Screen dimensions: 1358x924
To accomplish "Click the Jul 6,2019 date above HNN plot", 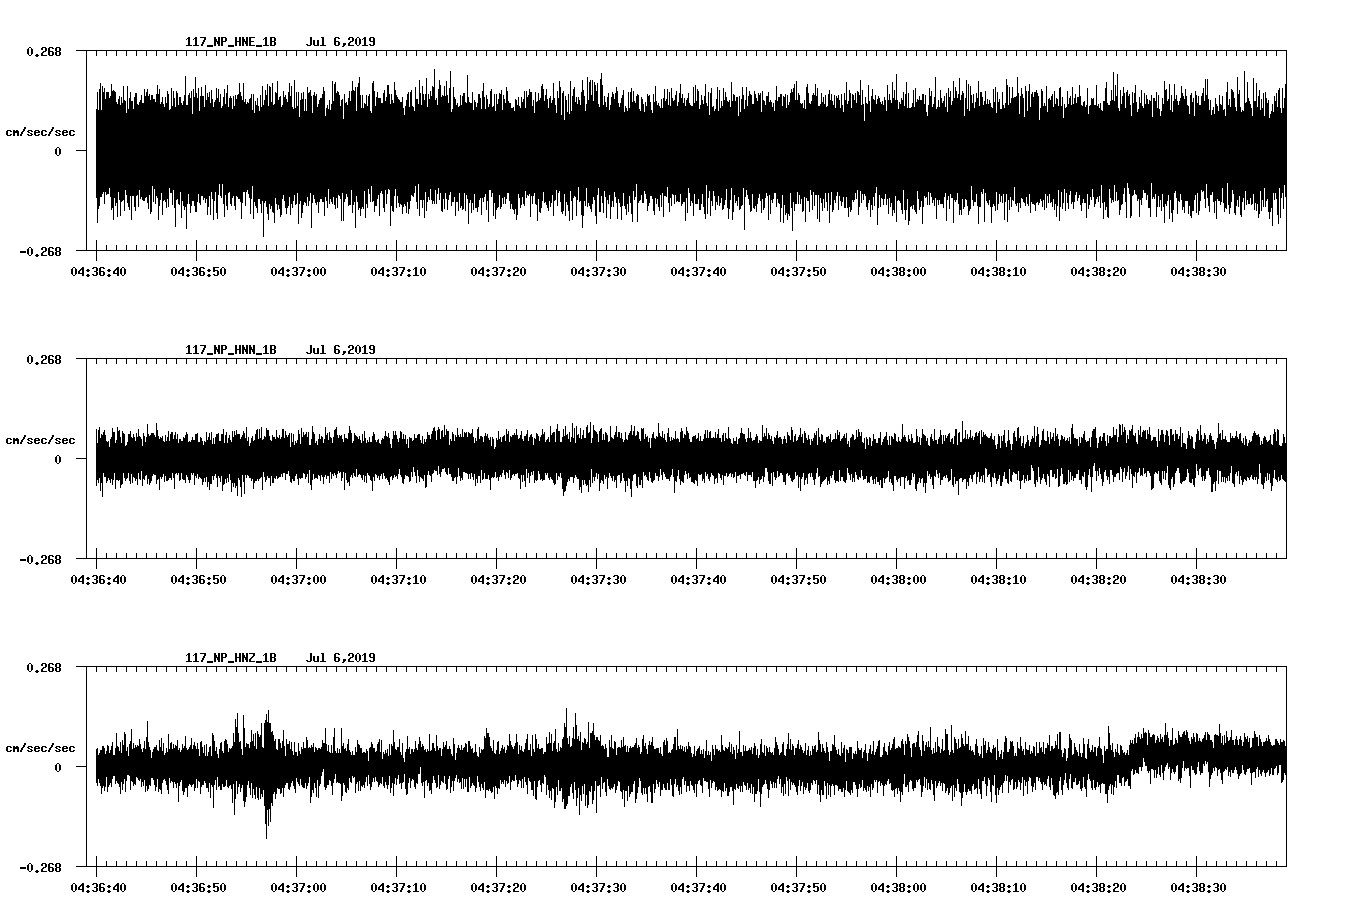I will click(340, 350).
